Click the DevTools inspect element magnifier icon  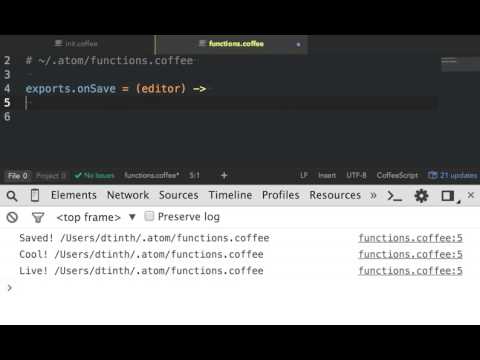(x=12, y=196)
